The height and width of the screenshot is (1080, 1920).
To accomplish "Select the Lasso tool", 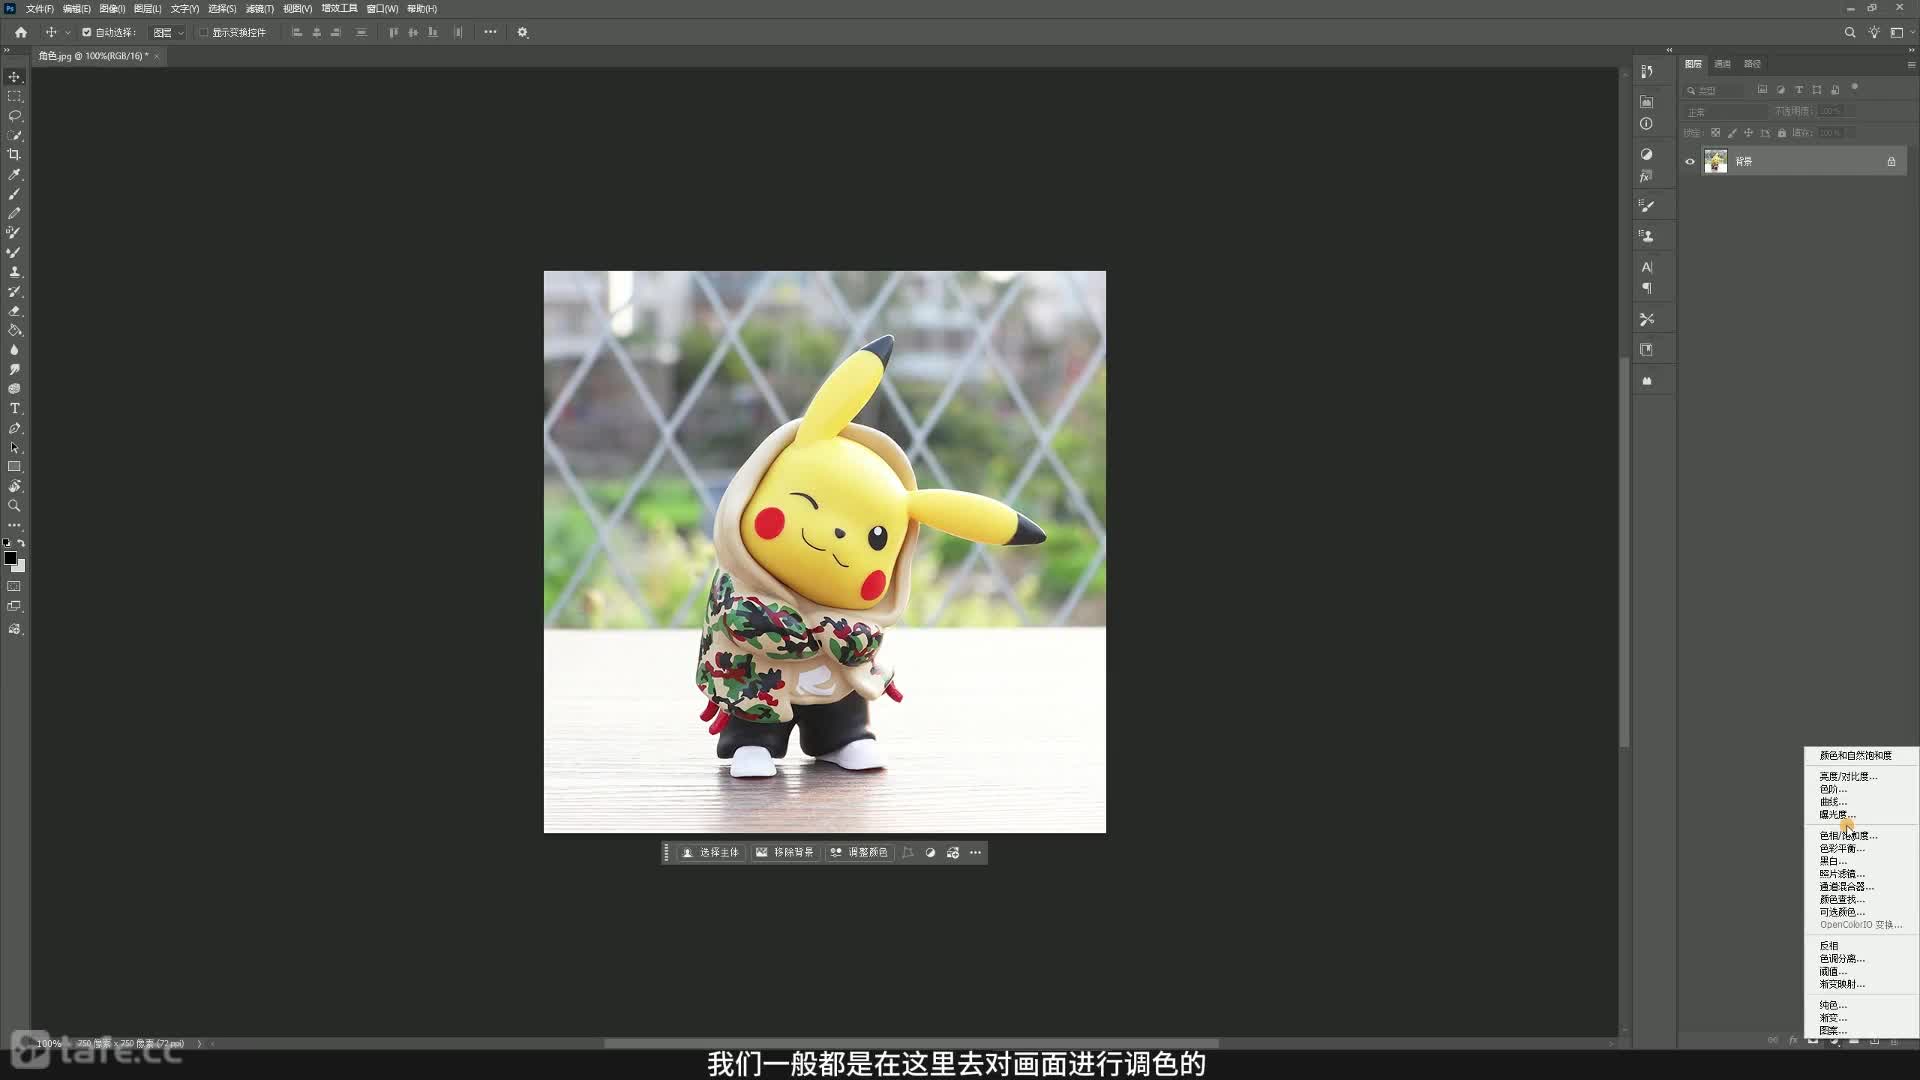I will (x=14, y=116).
